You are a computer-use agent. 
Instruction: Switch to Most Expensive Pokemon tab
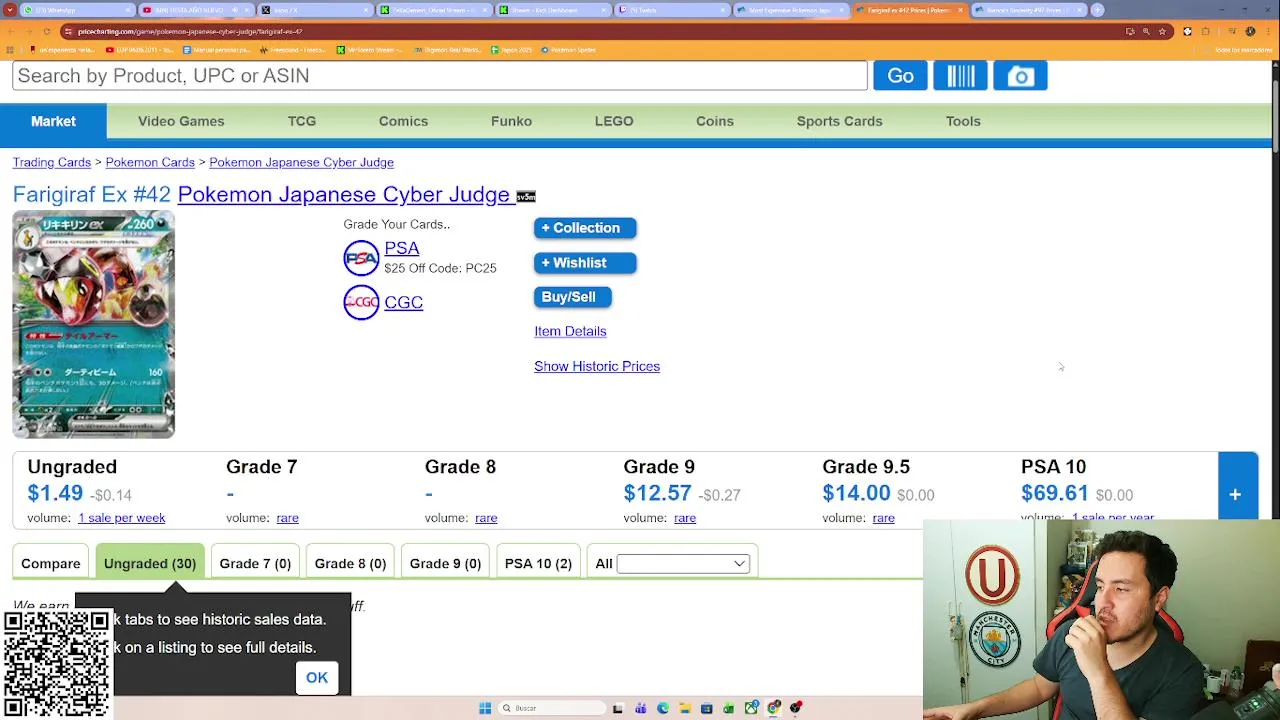click(790, 10)
